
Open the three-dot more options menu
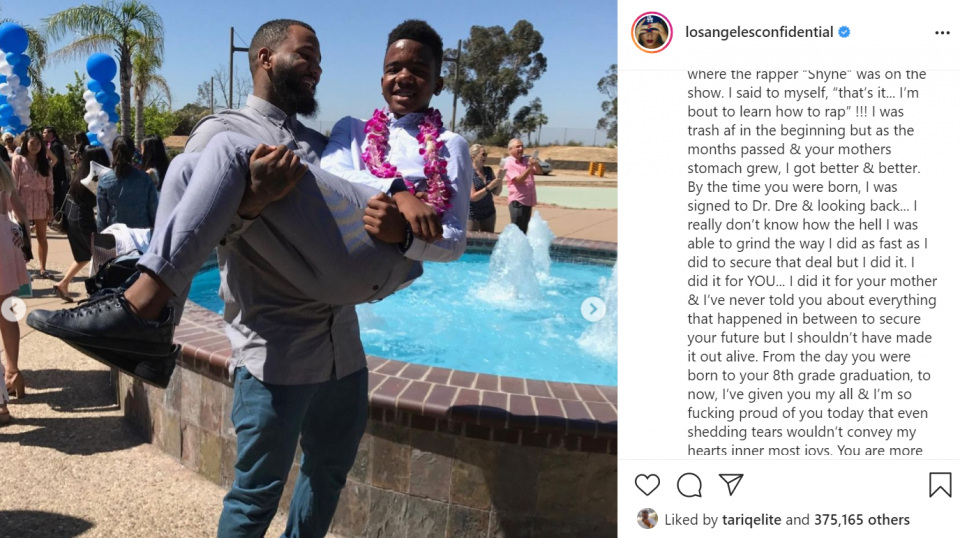tap(942, 32)
